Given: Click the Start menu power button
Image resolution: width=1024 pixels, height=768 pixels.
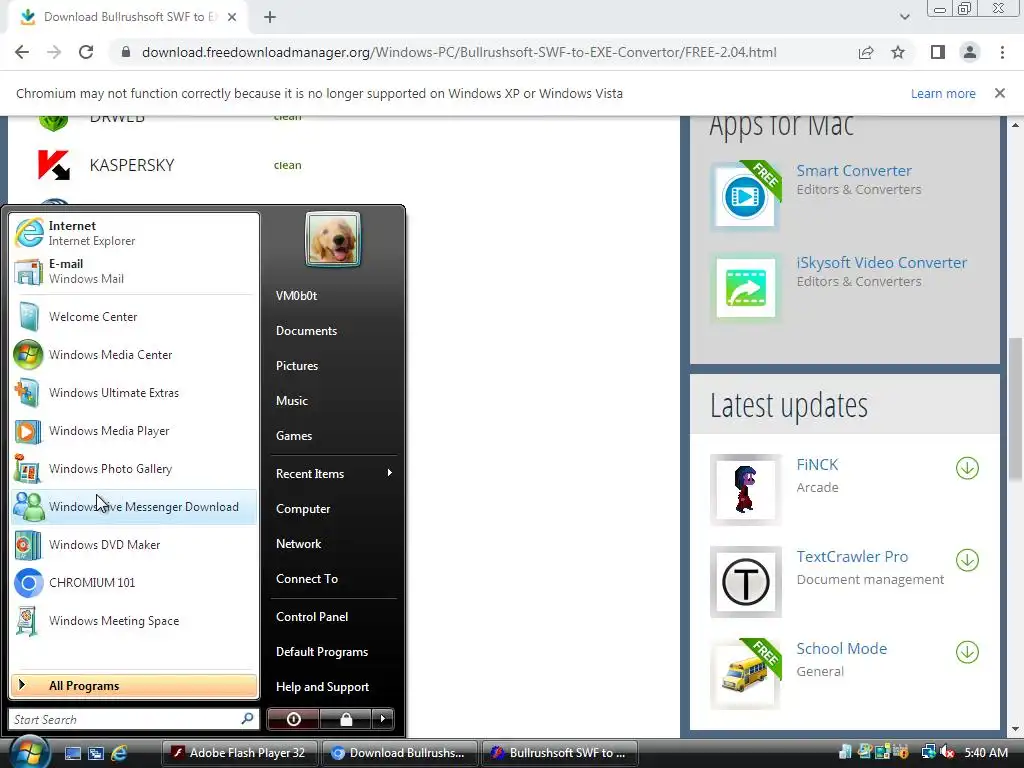Looking at the screenshot, I should (293, 719).
